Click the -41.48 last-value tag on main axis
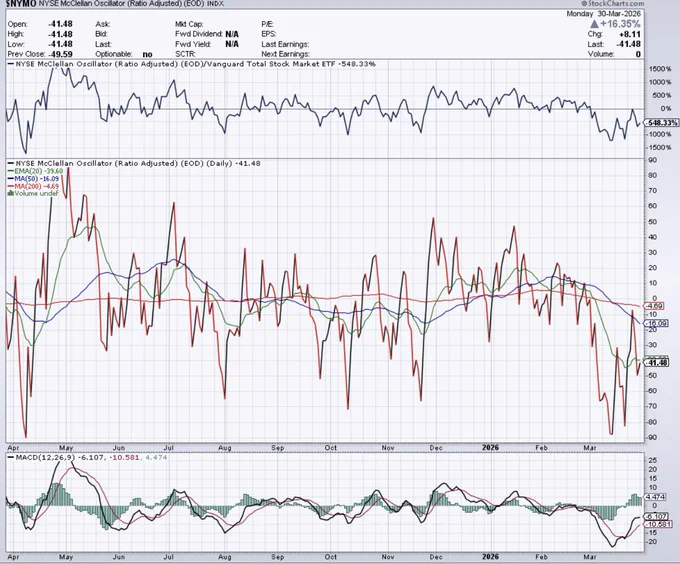This screenshot has width=680, height=564. (x=657, y=362)
